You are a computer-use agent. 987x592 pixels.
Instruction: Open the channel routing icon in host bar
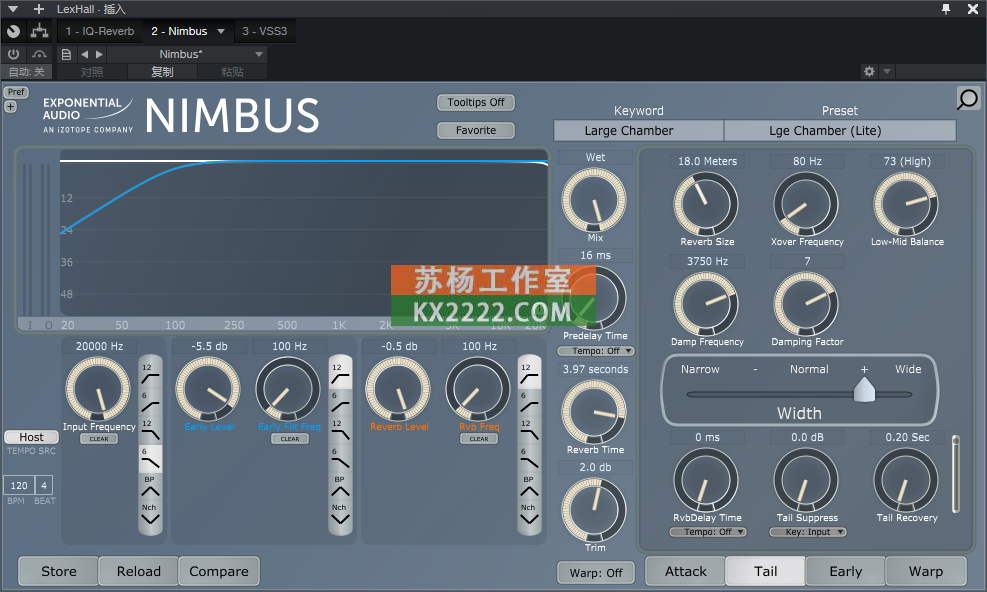pos(39,31)
